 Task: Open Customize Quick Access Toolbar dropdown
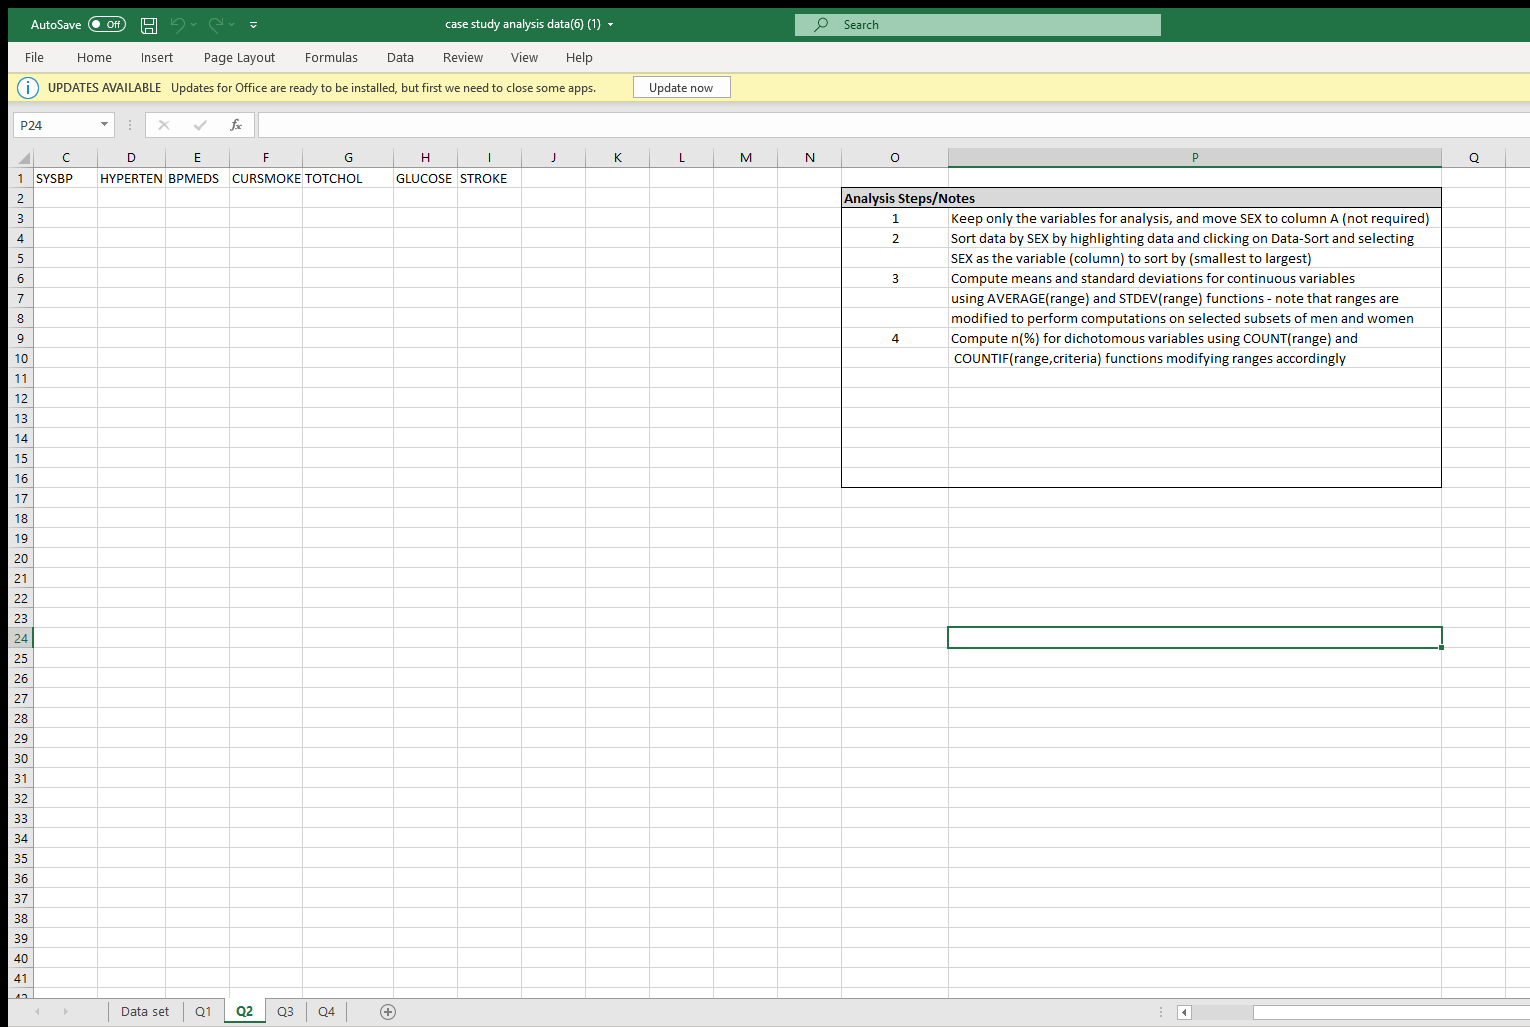tap(253, 24)
